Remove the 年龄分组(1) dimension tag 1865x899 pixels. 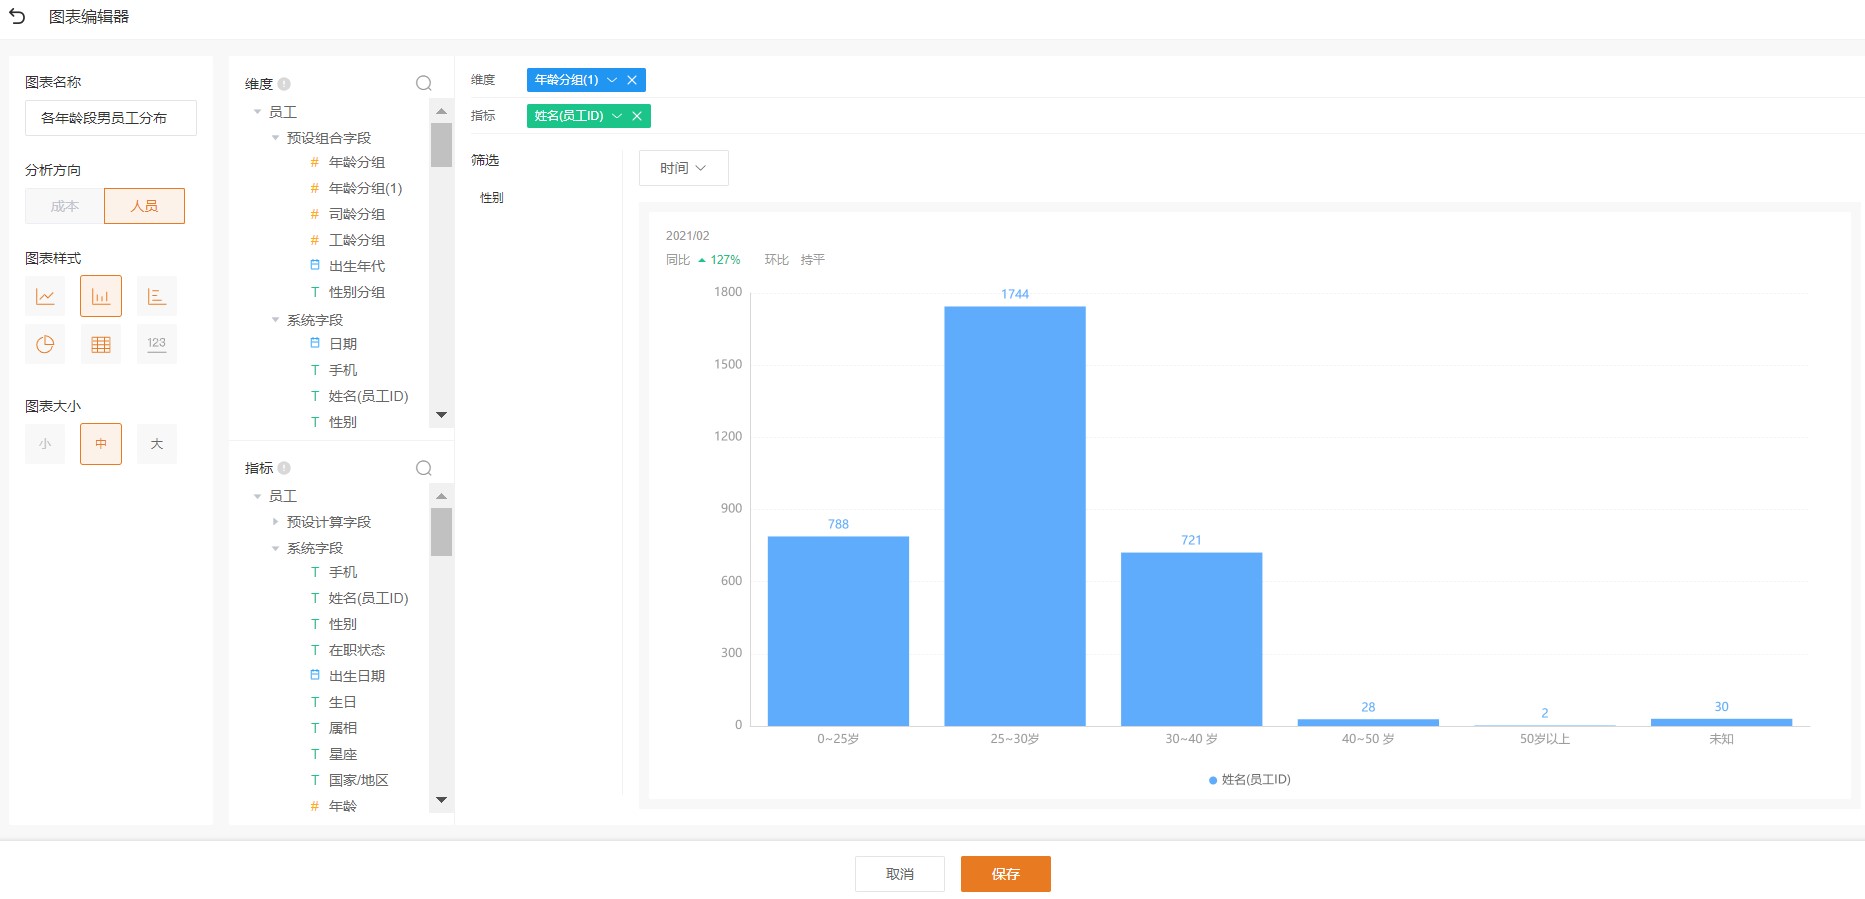pyautogui.click(x=632, y=80)
